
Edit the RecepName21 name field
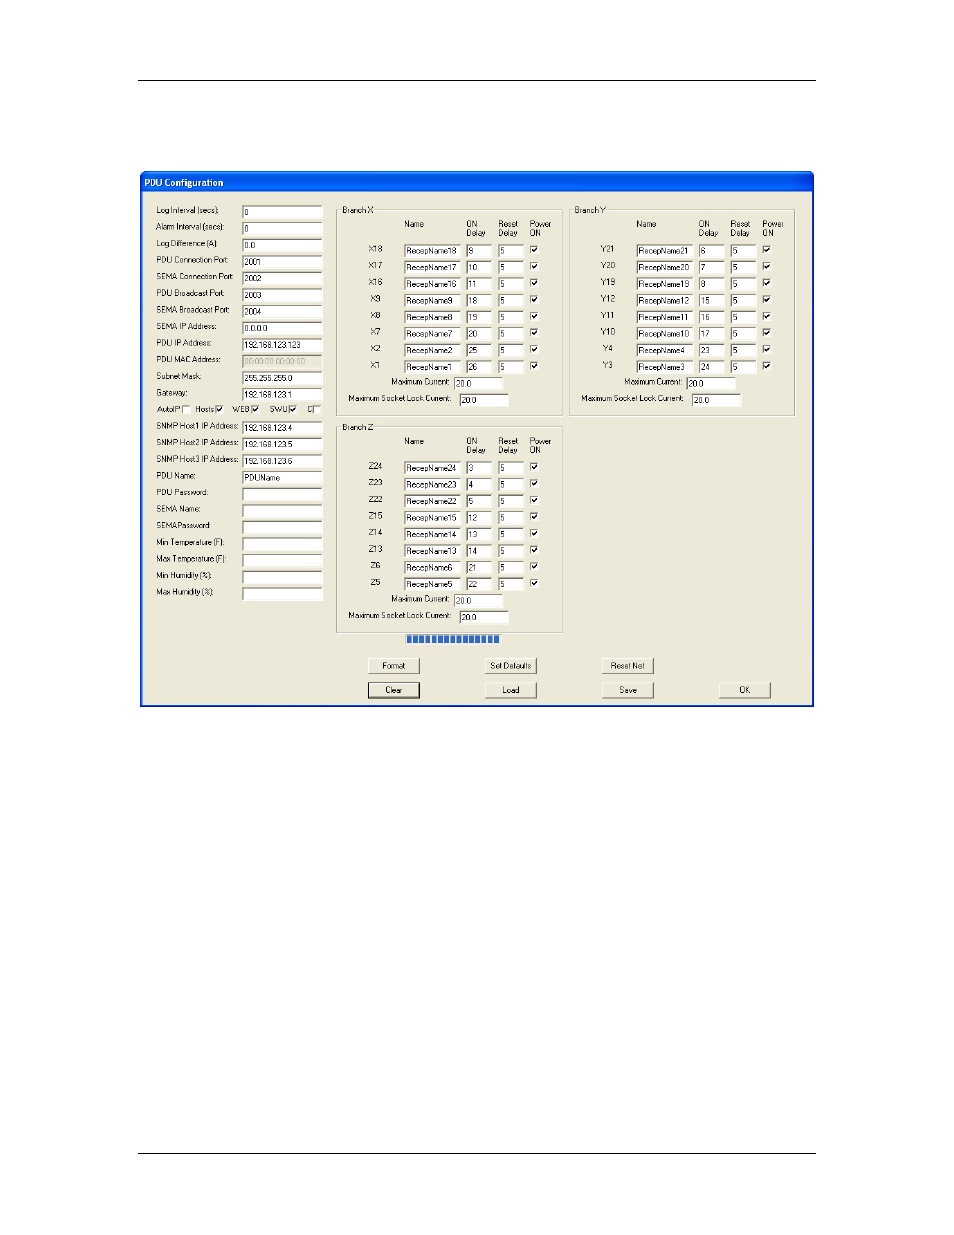tap(664, 251)
